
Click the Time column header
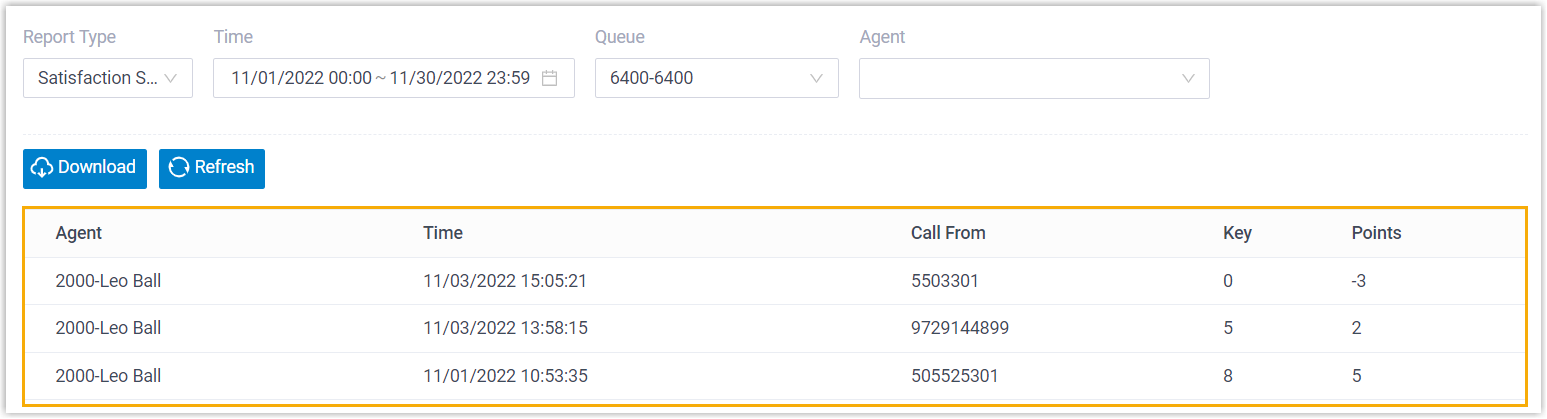pyautogui.click(x=443, y=233)
